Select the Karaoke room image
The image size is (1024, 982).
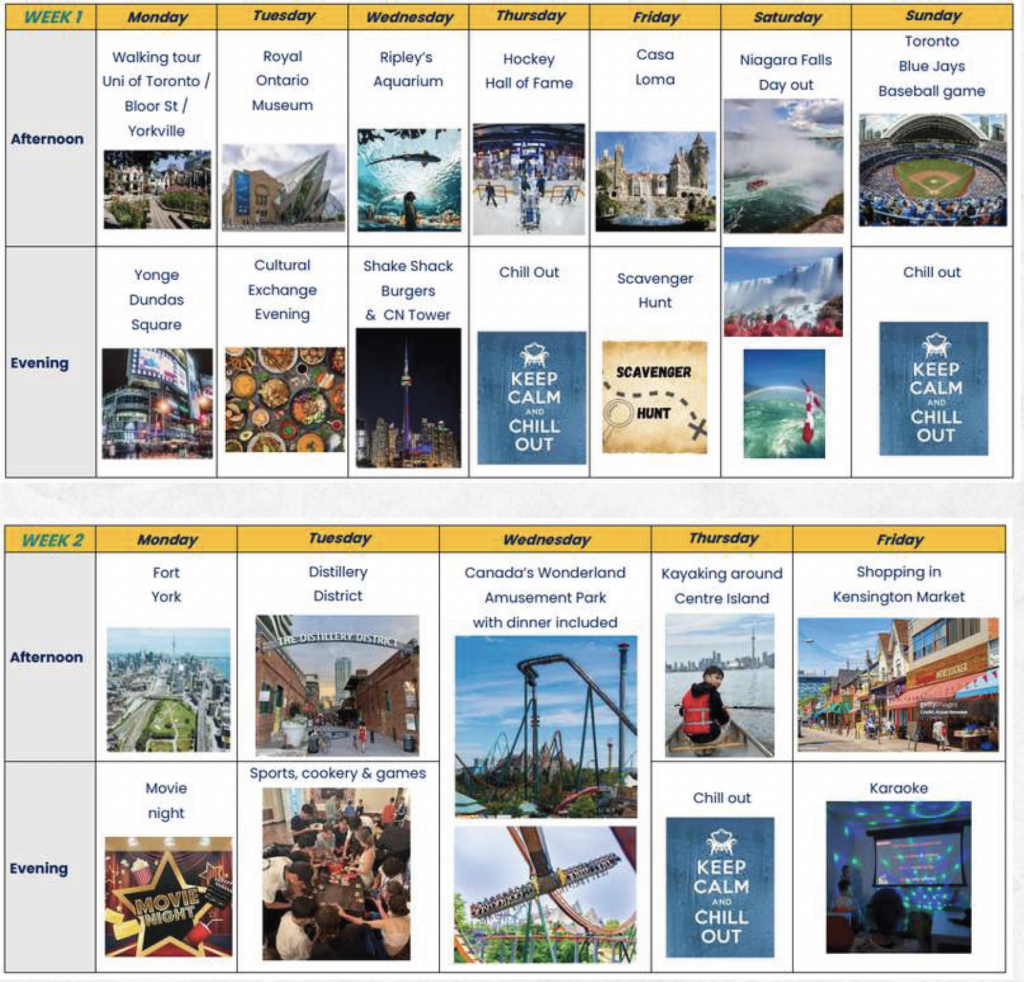coord(897,876)
